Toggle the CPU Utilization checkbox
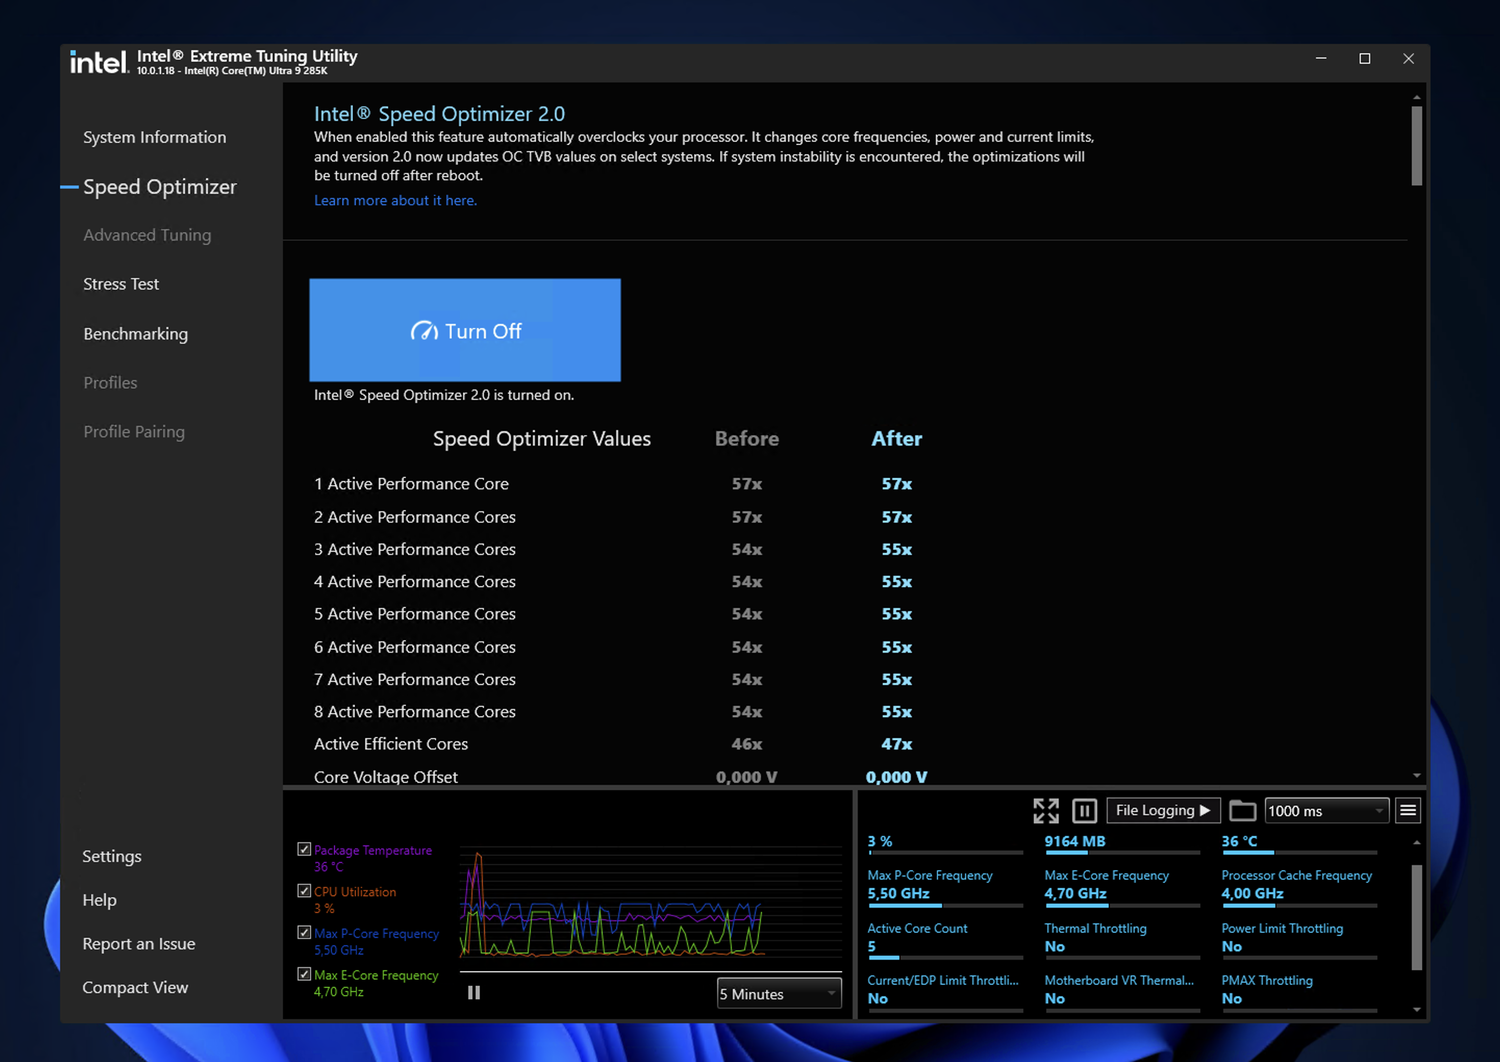 click(x=304, y=891)
